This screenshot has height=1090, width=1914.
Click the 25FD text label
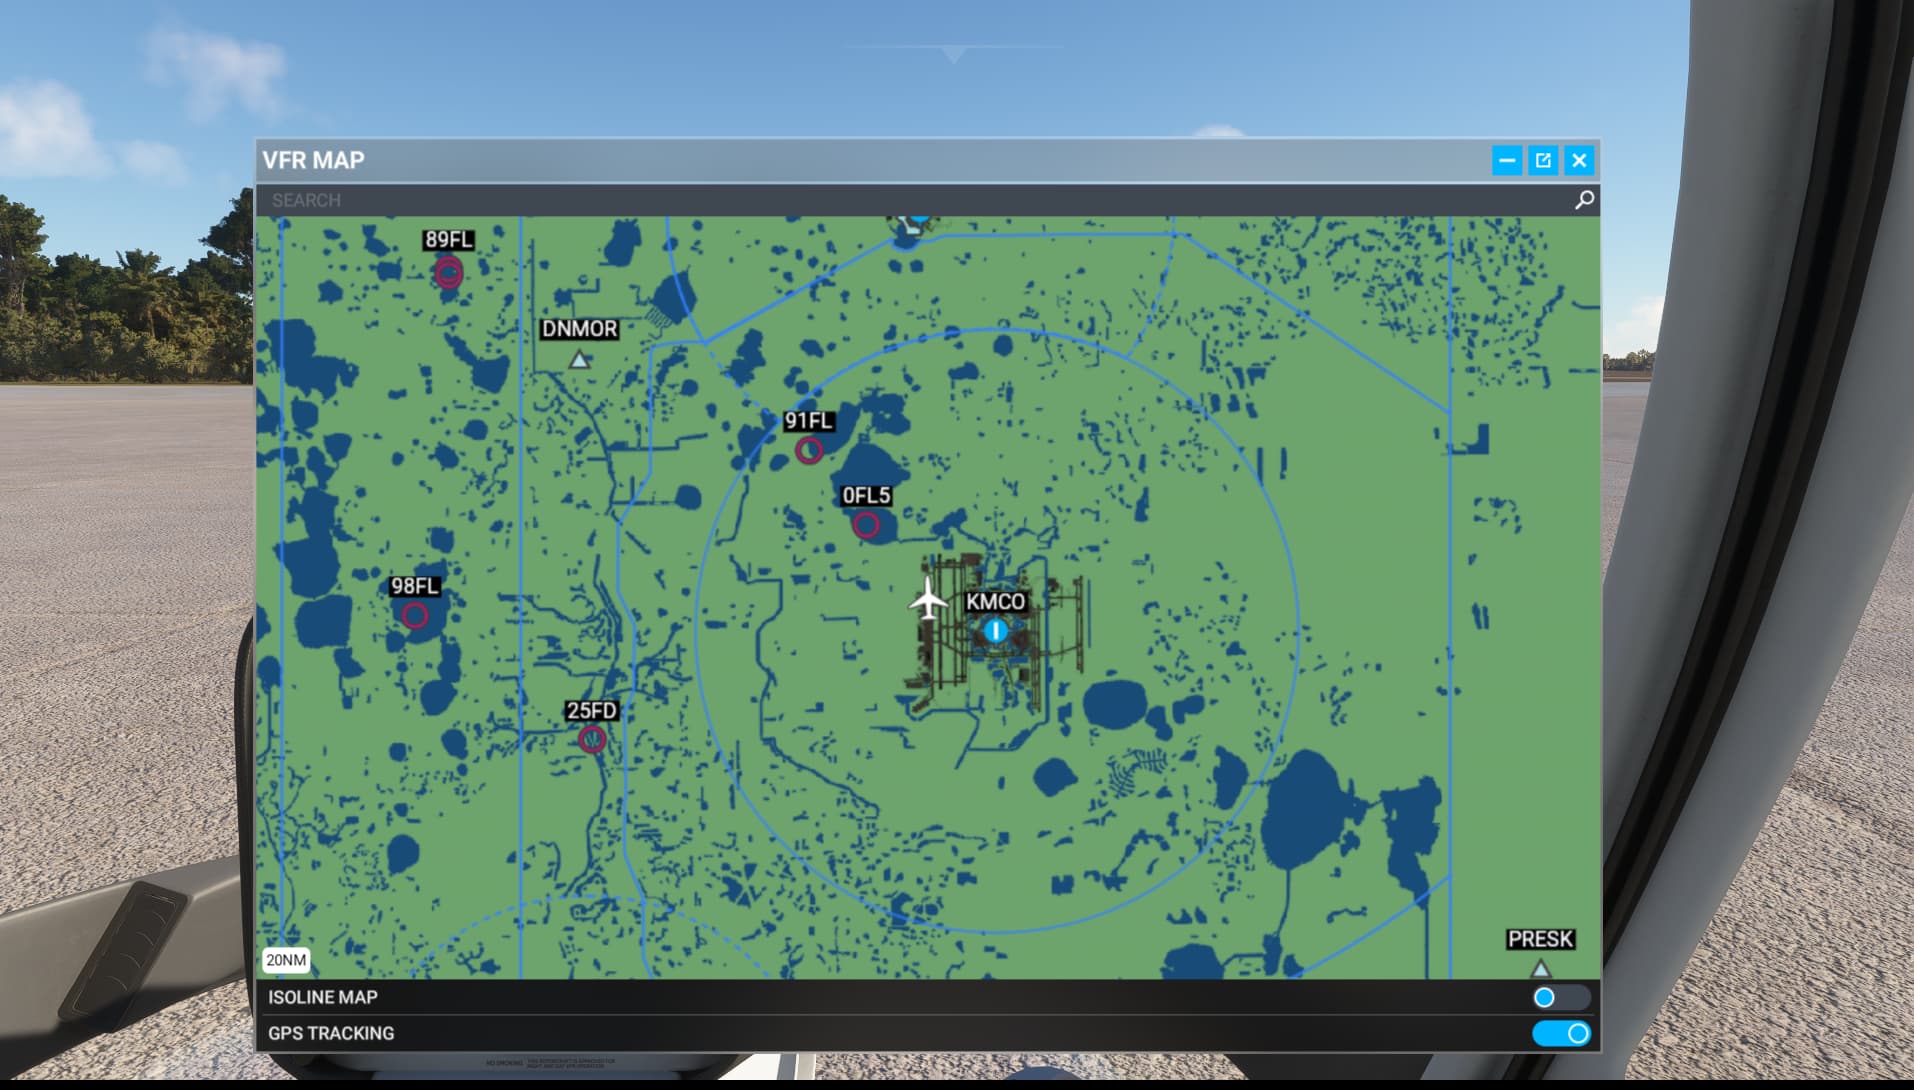[x=592, y=711]
